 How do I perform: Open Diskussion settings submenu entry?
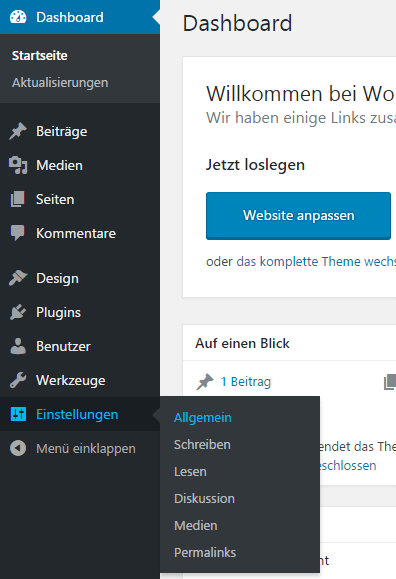[204, 499]
